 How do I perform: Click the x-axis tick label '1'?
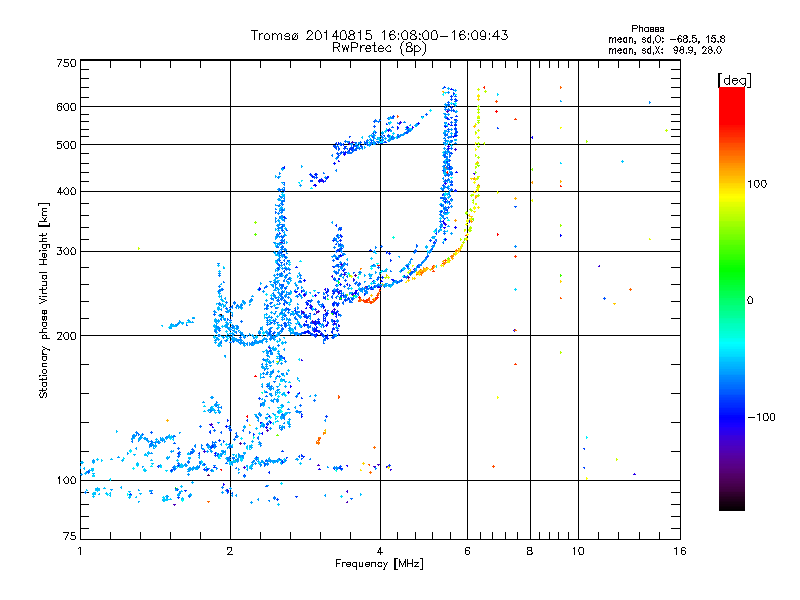click(80, 551)
